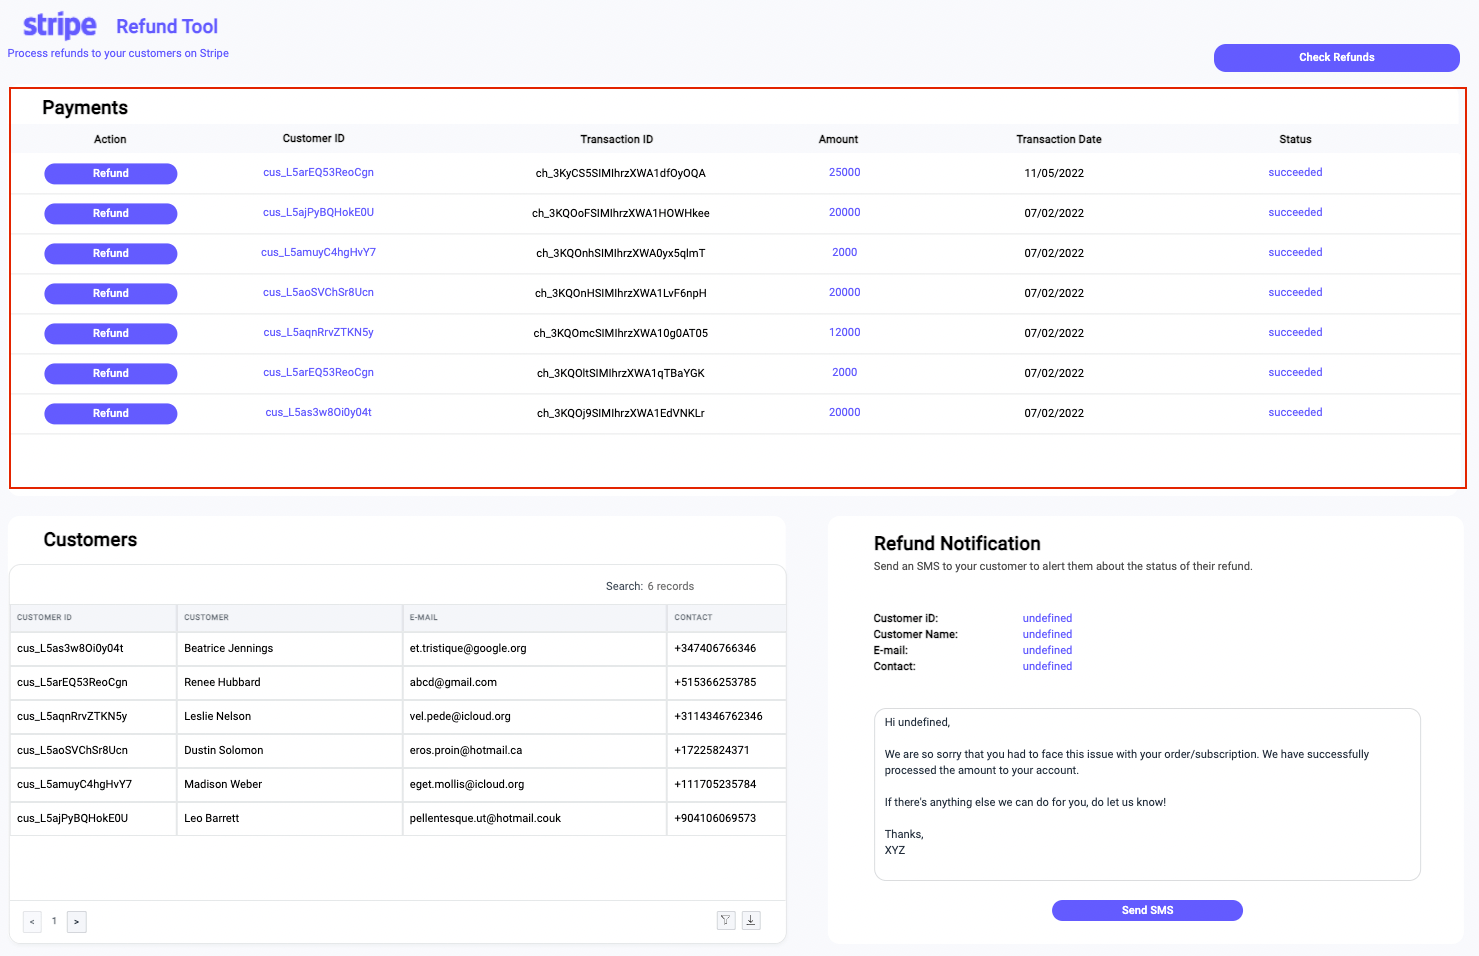
Task: Select the 12000 amount link
Action: click(x=844, y=332)
